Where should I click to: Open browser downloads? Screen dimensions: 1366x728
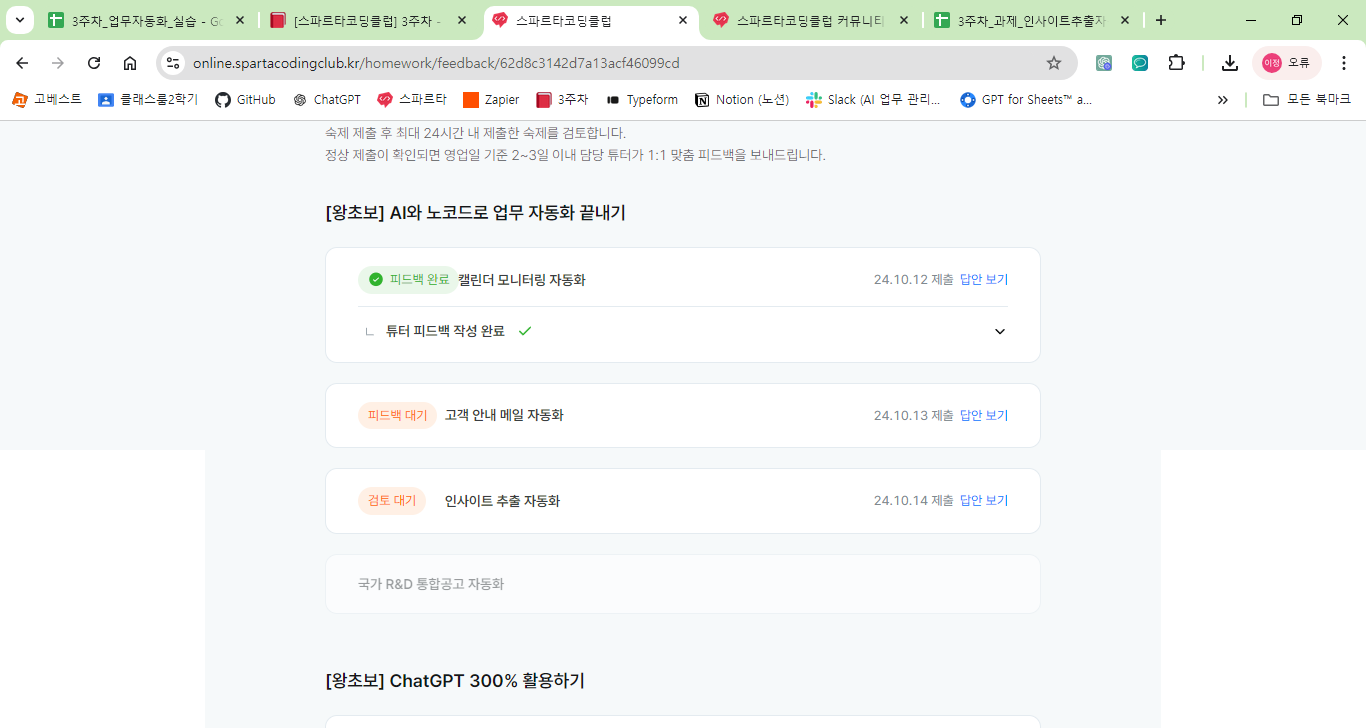click(x=1230, y=63)
